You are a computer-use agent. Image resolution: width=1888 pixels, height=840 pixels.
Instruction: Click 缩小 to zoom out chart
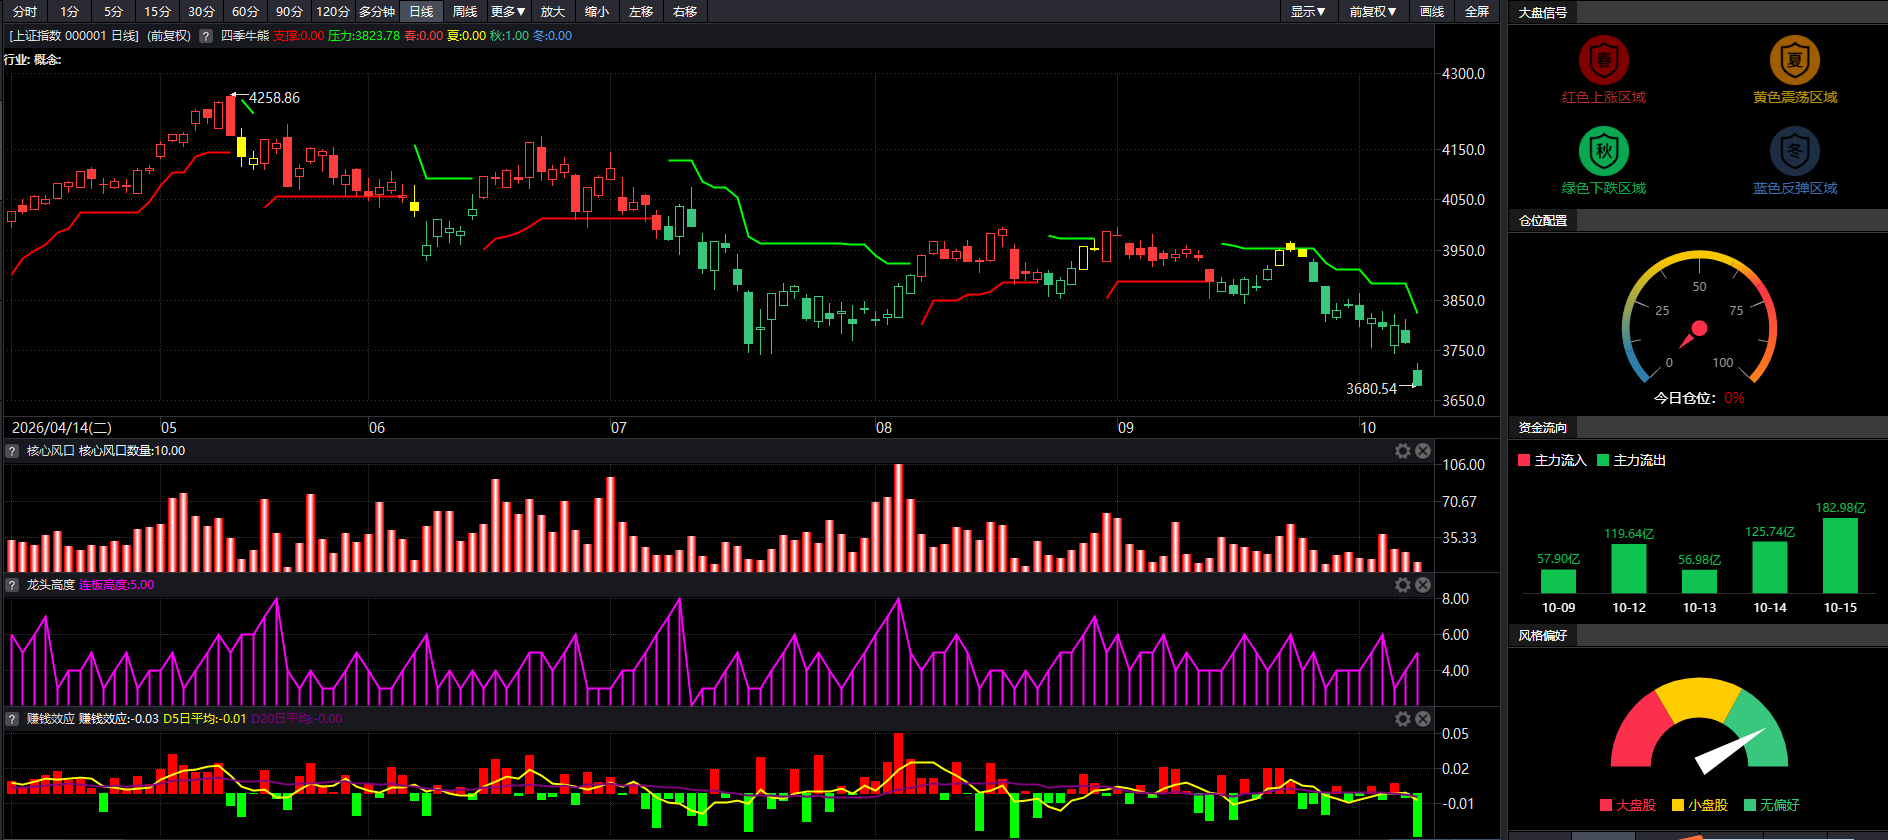(x=597, y=11)
